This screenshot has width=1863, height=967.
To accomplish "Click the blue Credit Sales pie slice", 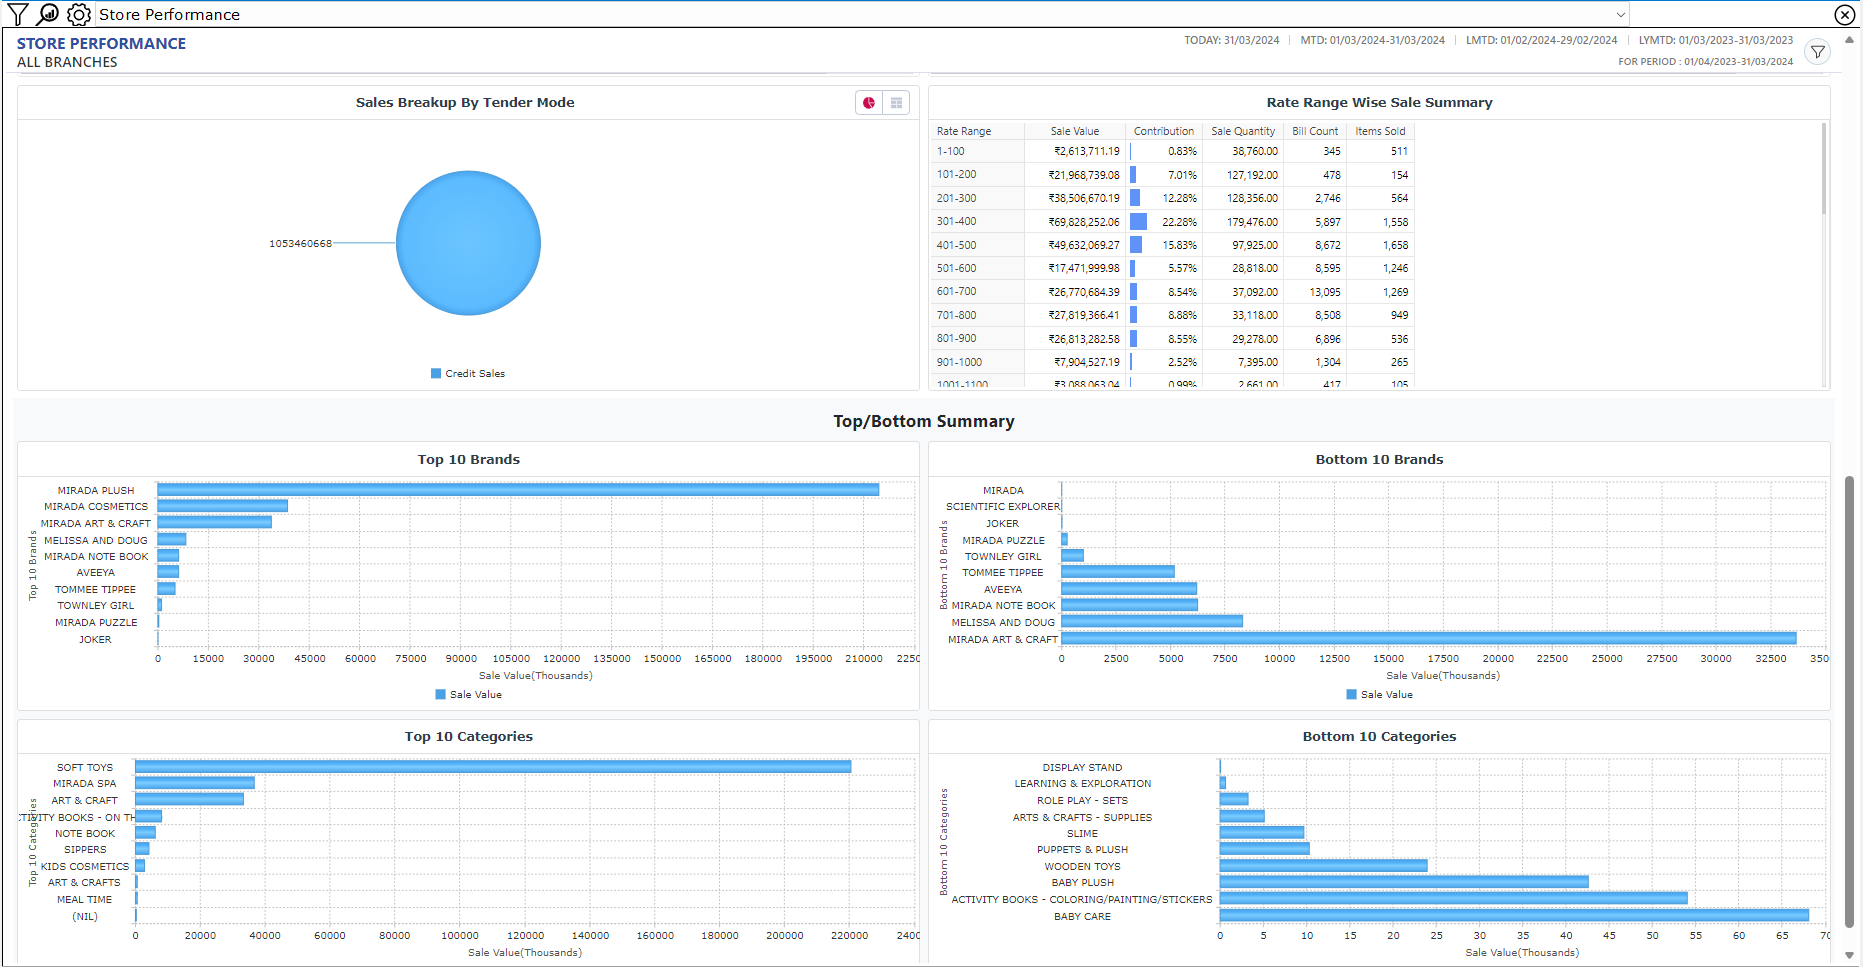I will click(x=468, y=243).
